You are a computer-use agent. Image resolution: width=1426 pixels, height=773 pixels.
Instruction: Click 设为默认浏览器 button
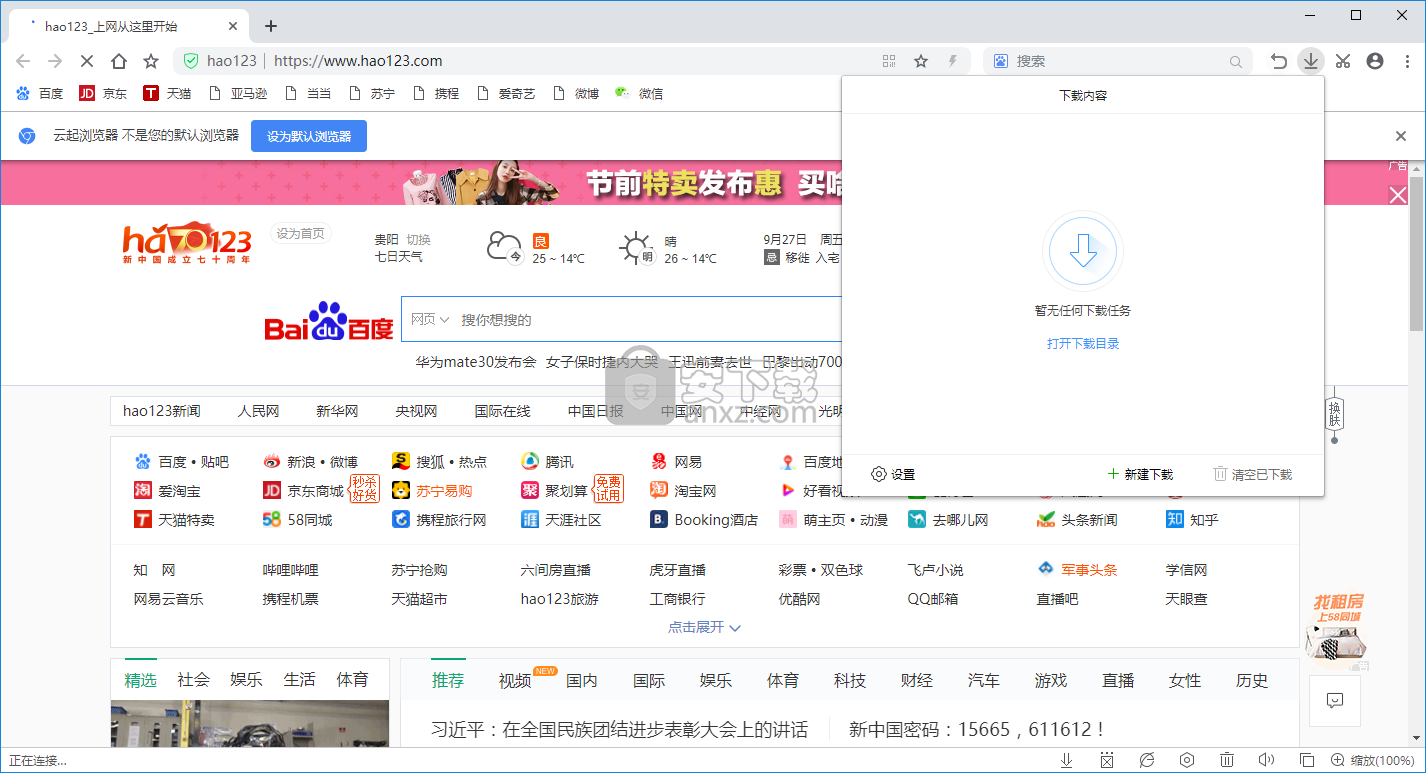(309, 136)
